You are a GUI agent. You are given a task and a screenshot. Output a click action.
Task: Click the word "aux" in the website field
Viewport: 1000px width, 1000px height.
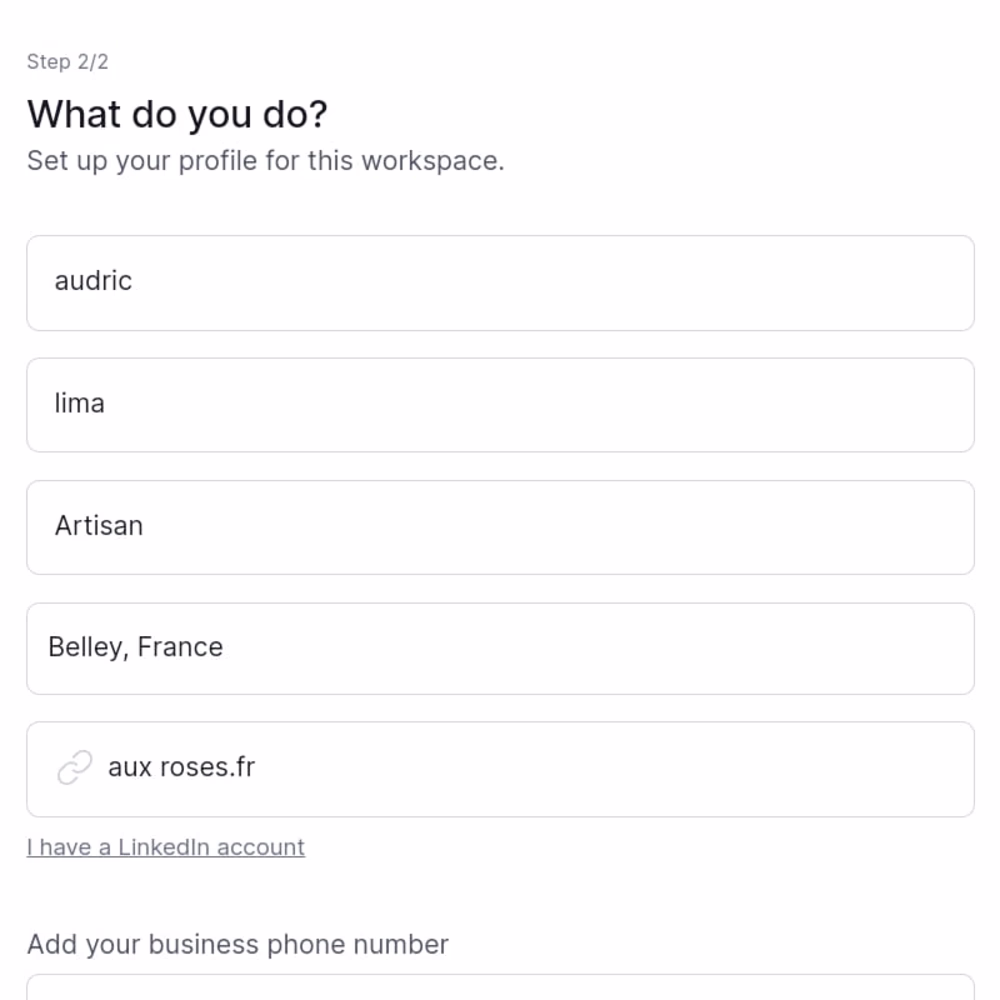pos(129,768)
